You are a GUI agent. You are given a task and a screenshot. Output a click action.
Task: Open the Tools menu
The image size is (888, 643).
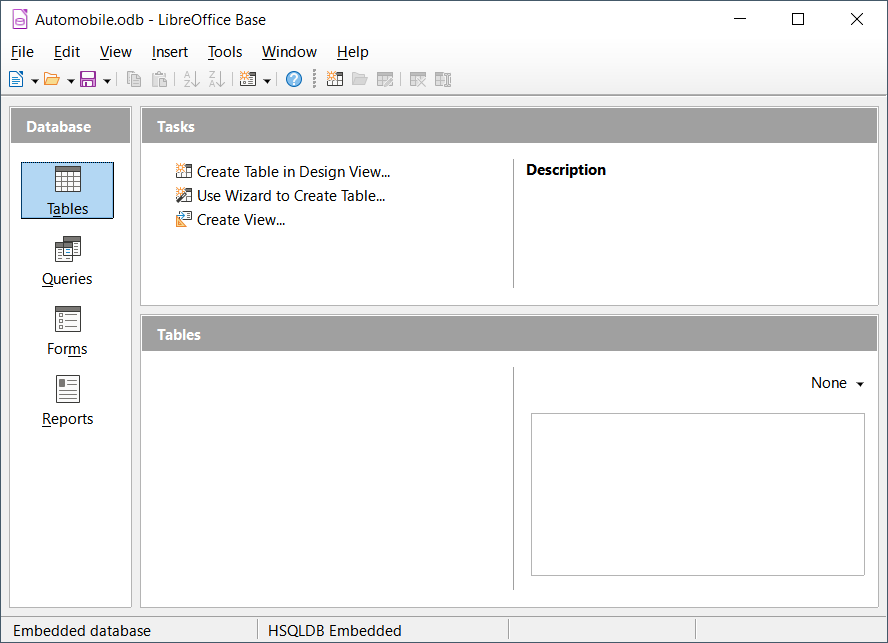click(225, 52)
